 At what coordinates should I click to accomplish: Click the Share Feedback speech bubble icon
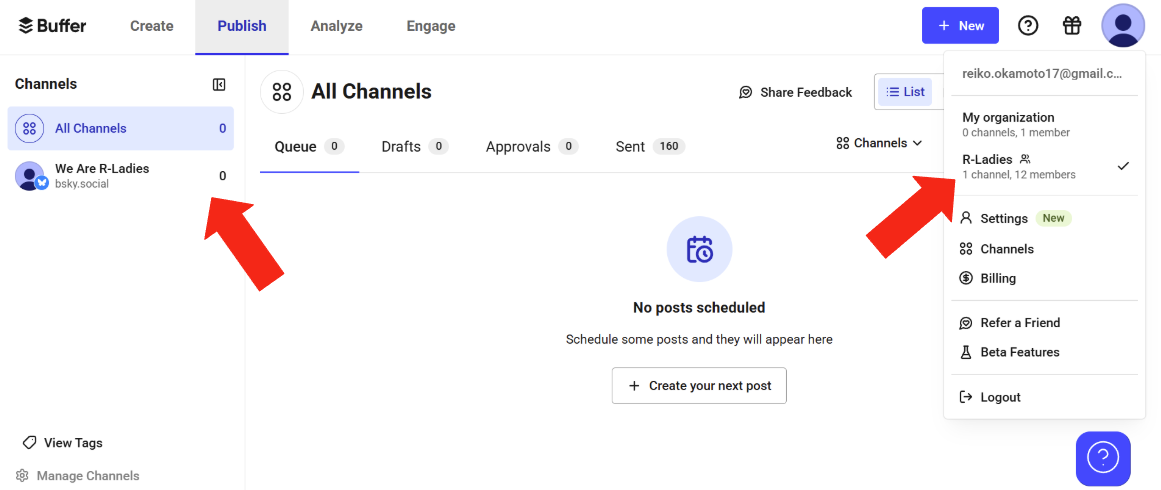point(746,93)
